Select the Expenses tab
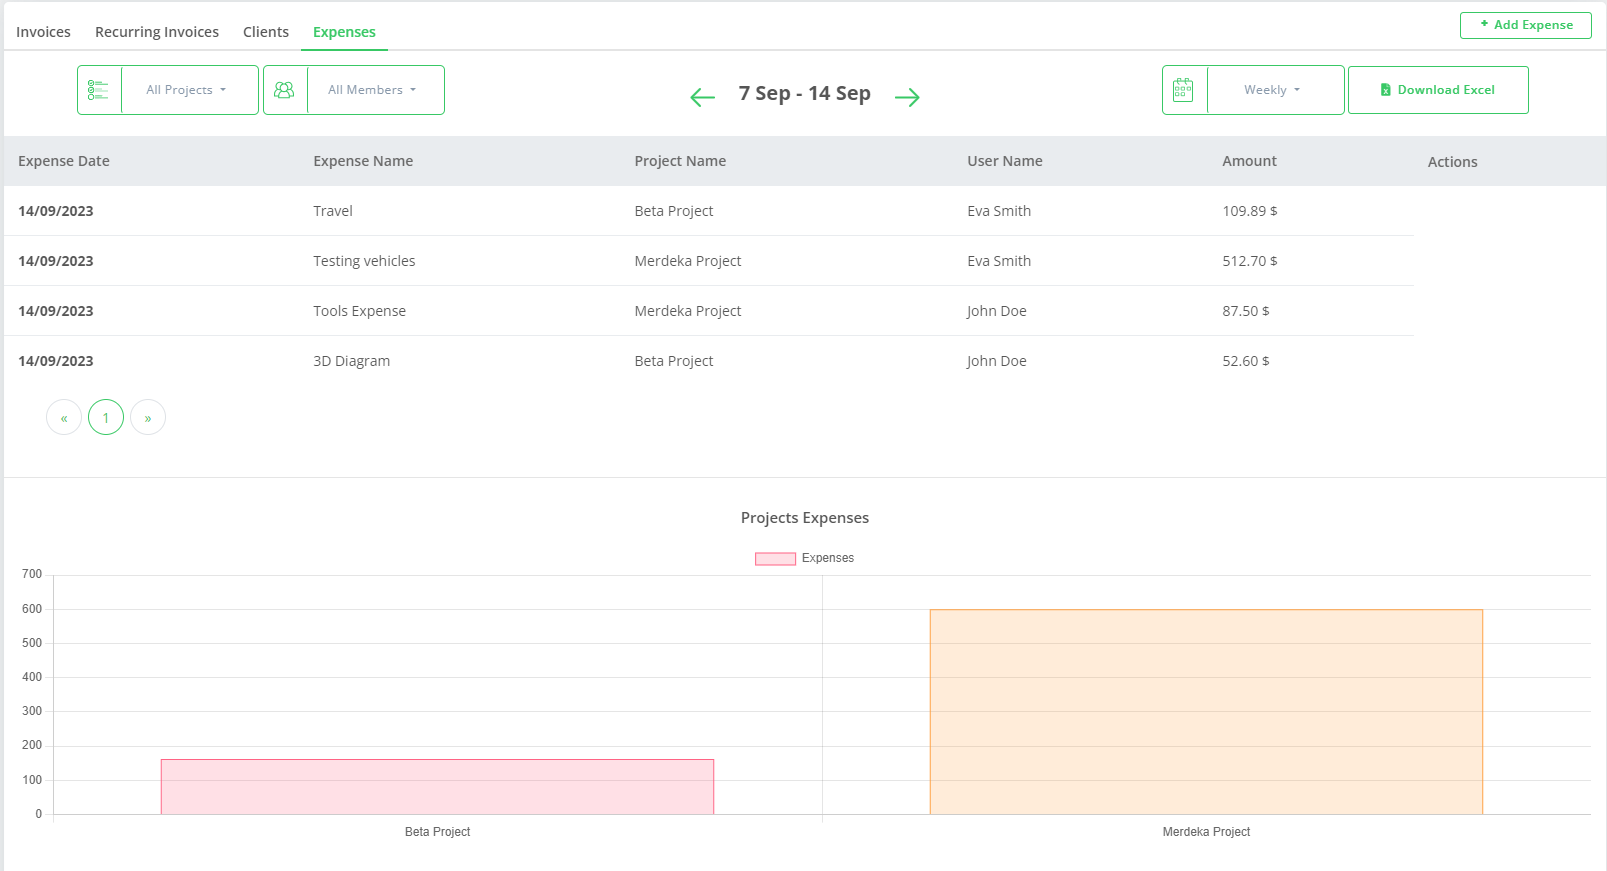1607x871 pixels. pyautogui.click(x=344, y=32)
